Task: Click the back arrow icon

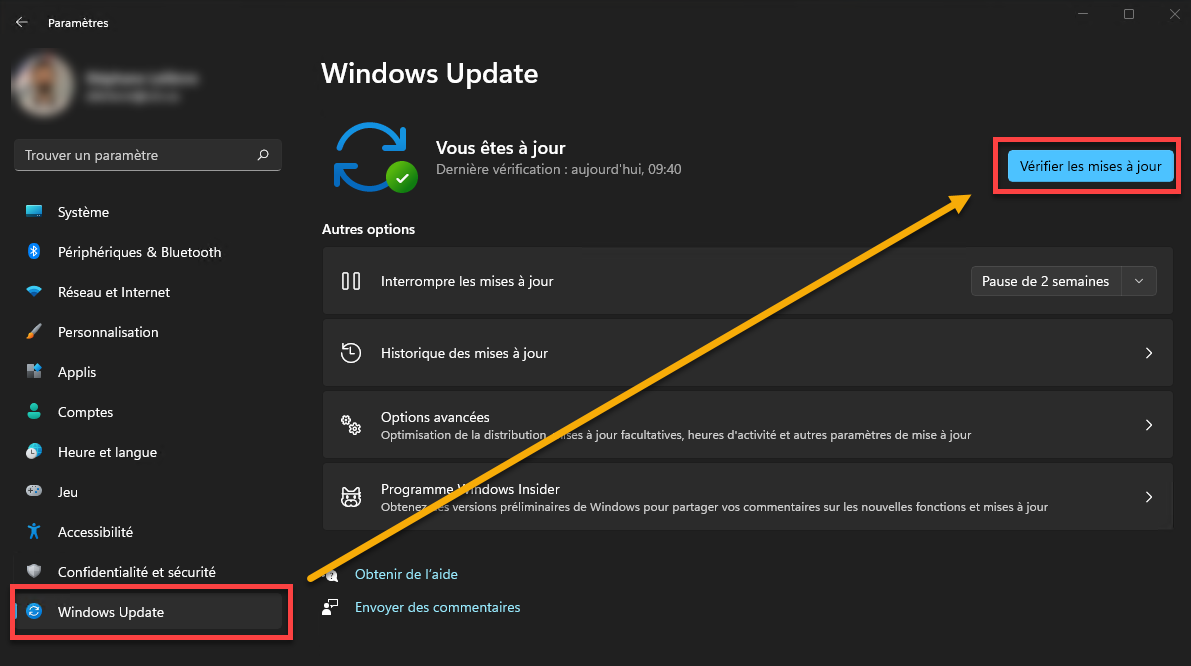Action: point(21,23)
